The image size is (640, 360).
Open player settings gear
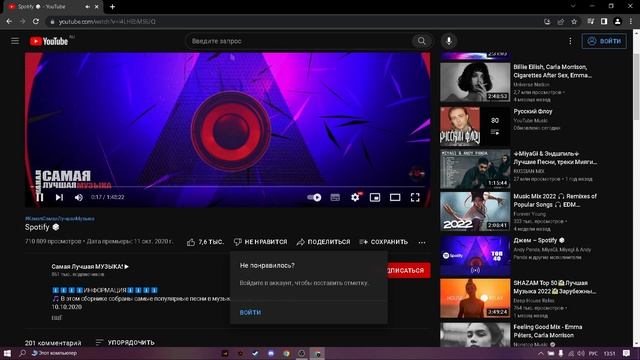tap(356, 197)
